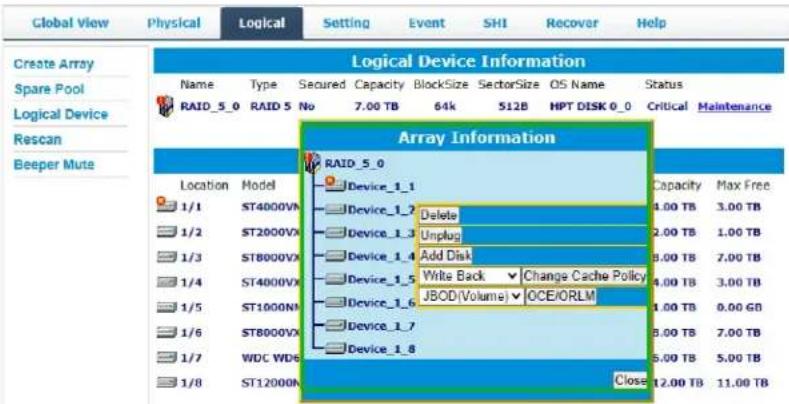Click the disk icon for Device_1_6
The width and height of the screenshot is (789, 404).
[335, 302]
